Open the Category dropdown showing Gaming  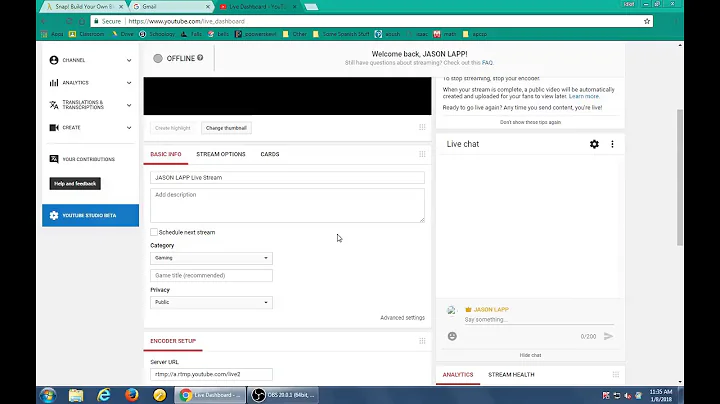click(x=211, y=258)
